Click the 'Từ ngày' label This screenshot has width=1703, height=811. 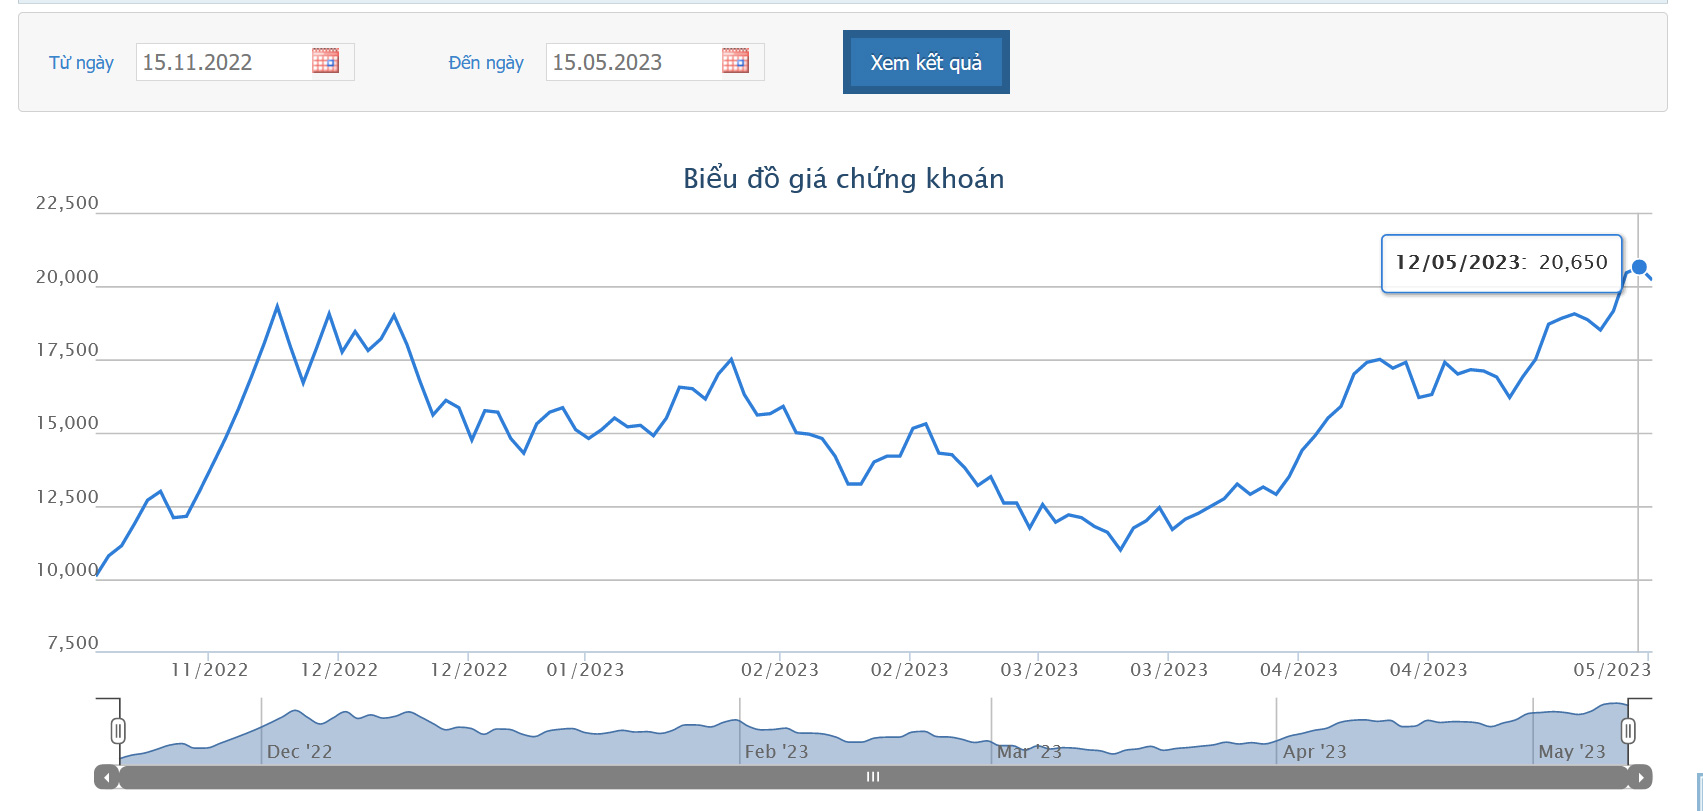(81, 63)
